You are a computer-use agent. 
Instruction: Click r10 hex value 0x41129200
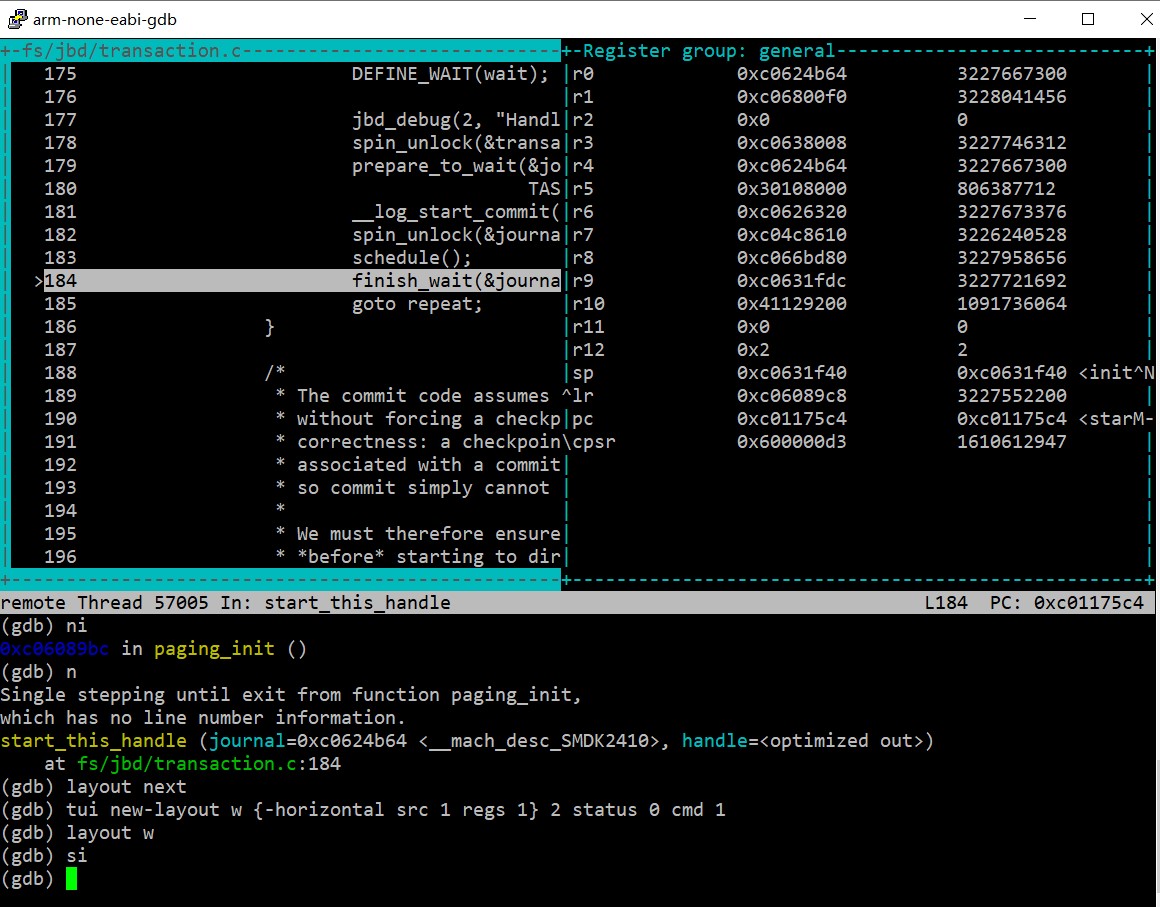[x=792, y=303]
